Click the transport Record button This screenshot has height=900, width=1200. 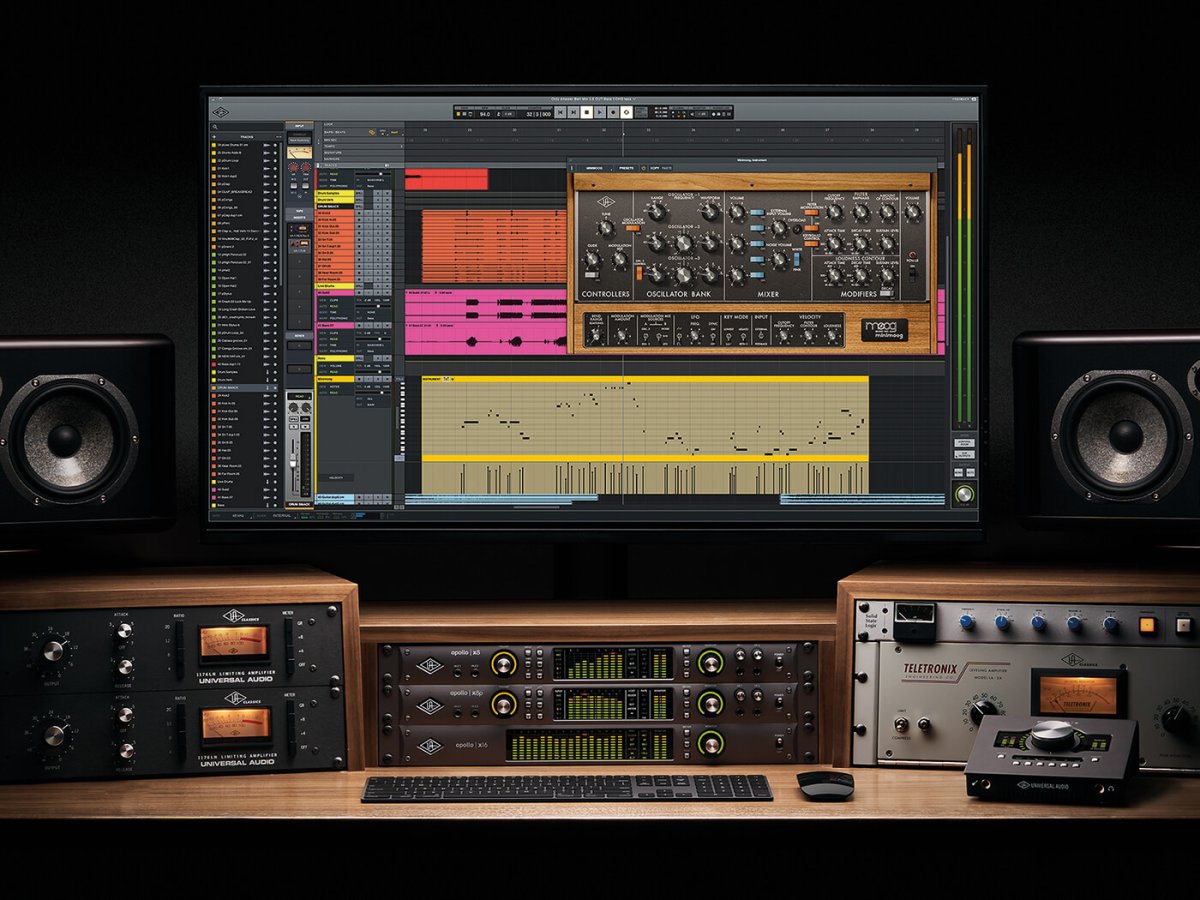coord(613,112)
